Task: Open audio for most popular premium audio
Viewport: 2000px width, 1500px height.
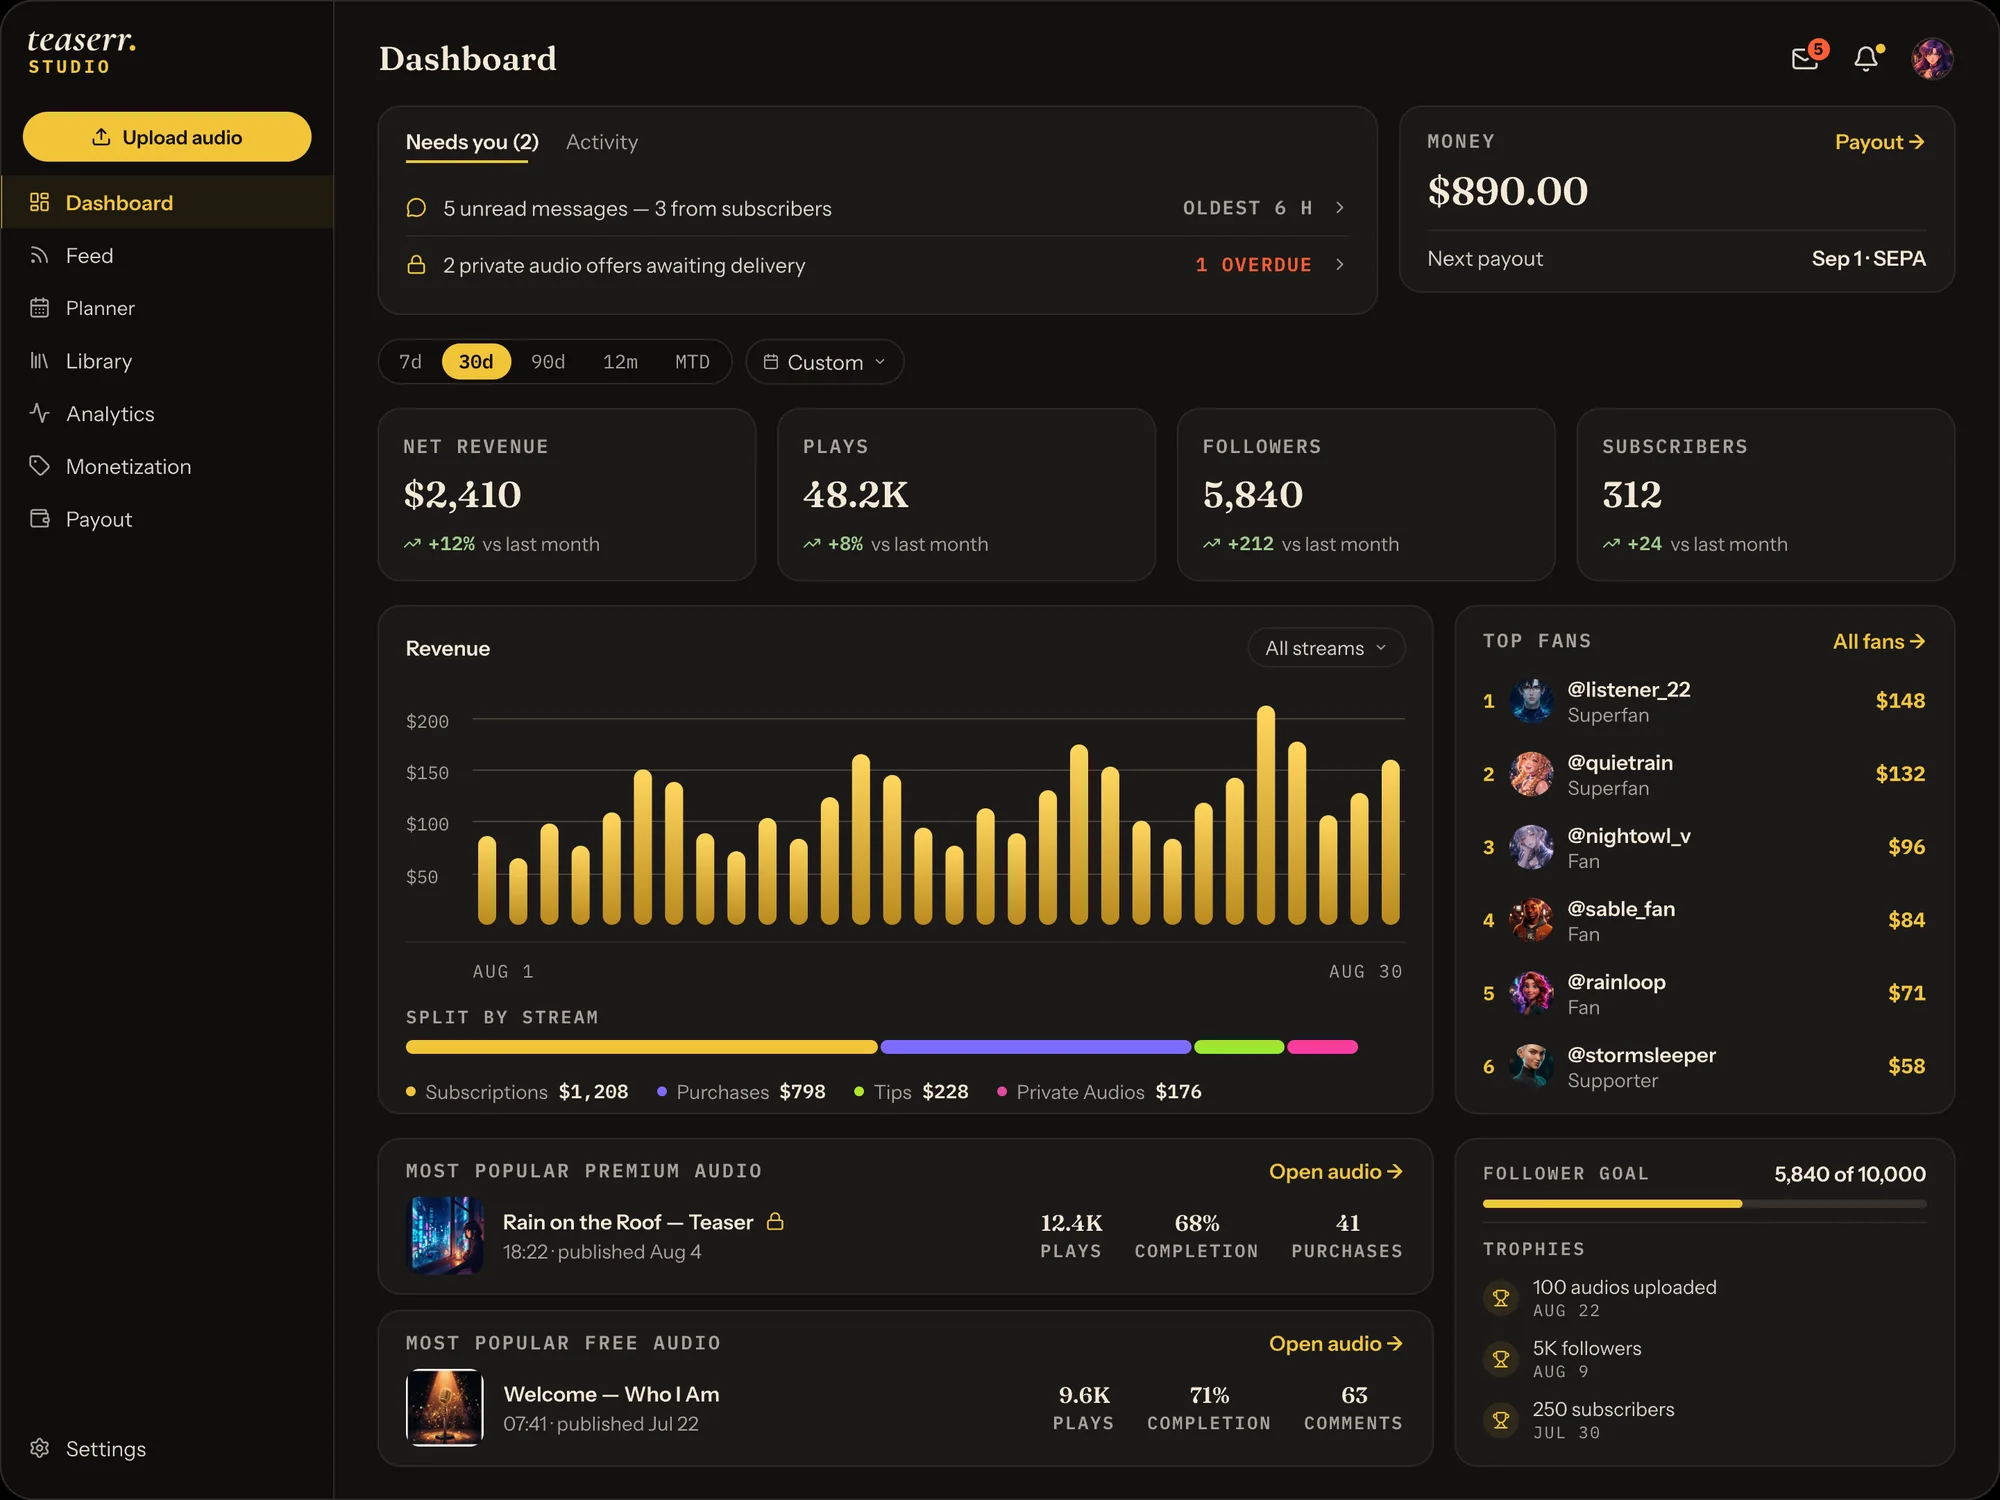Action: click(1336, 1171)
